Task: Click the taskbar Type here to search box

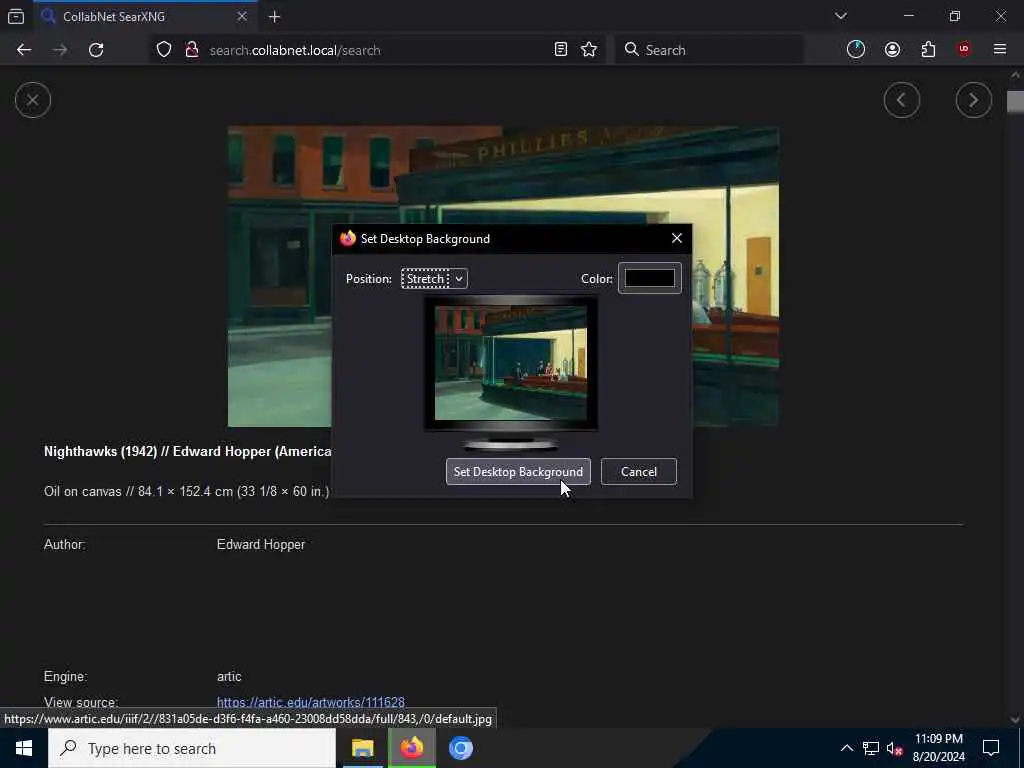Action: pos(192,748)
